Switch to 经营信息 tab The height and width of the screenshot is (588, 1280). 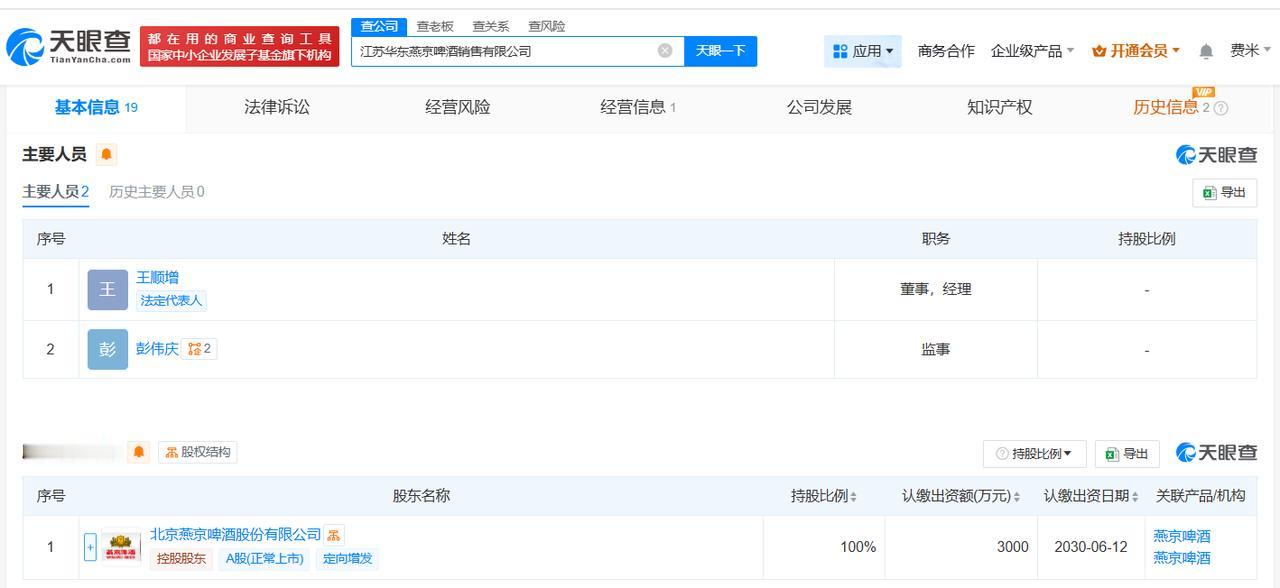(638, 107)
